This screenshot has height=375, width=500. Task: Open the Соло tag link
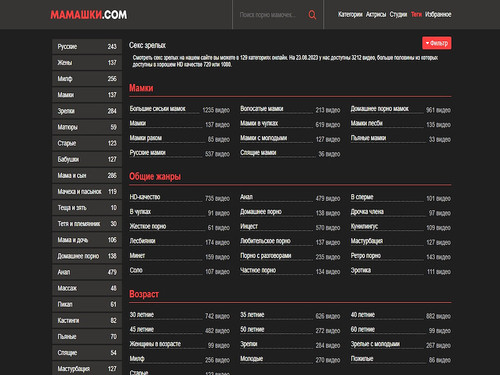136,270
